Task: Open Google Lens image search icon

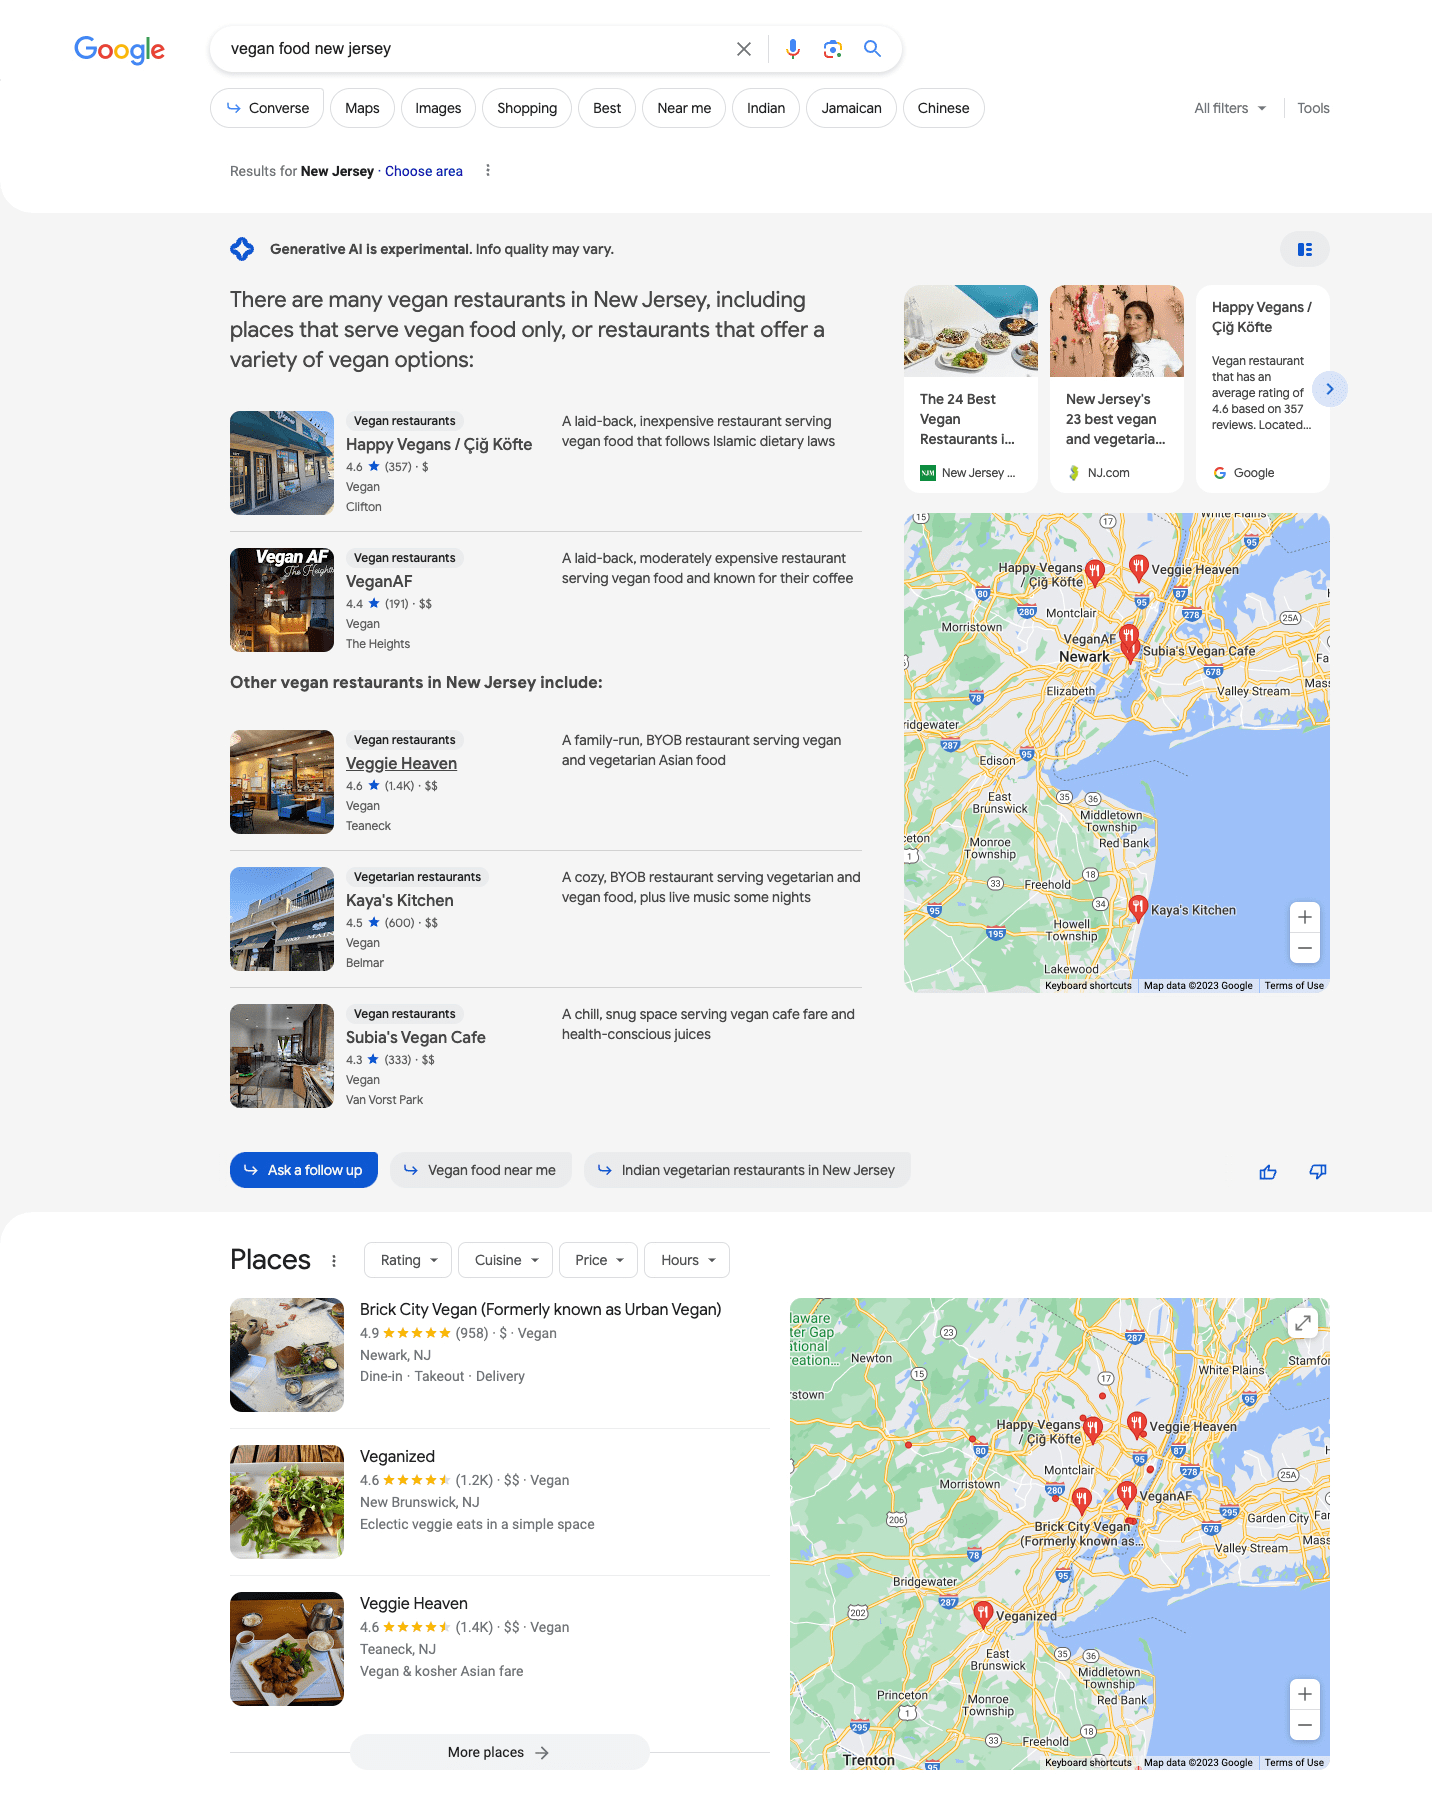Action: tap(833, 49)
